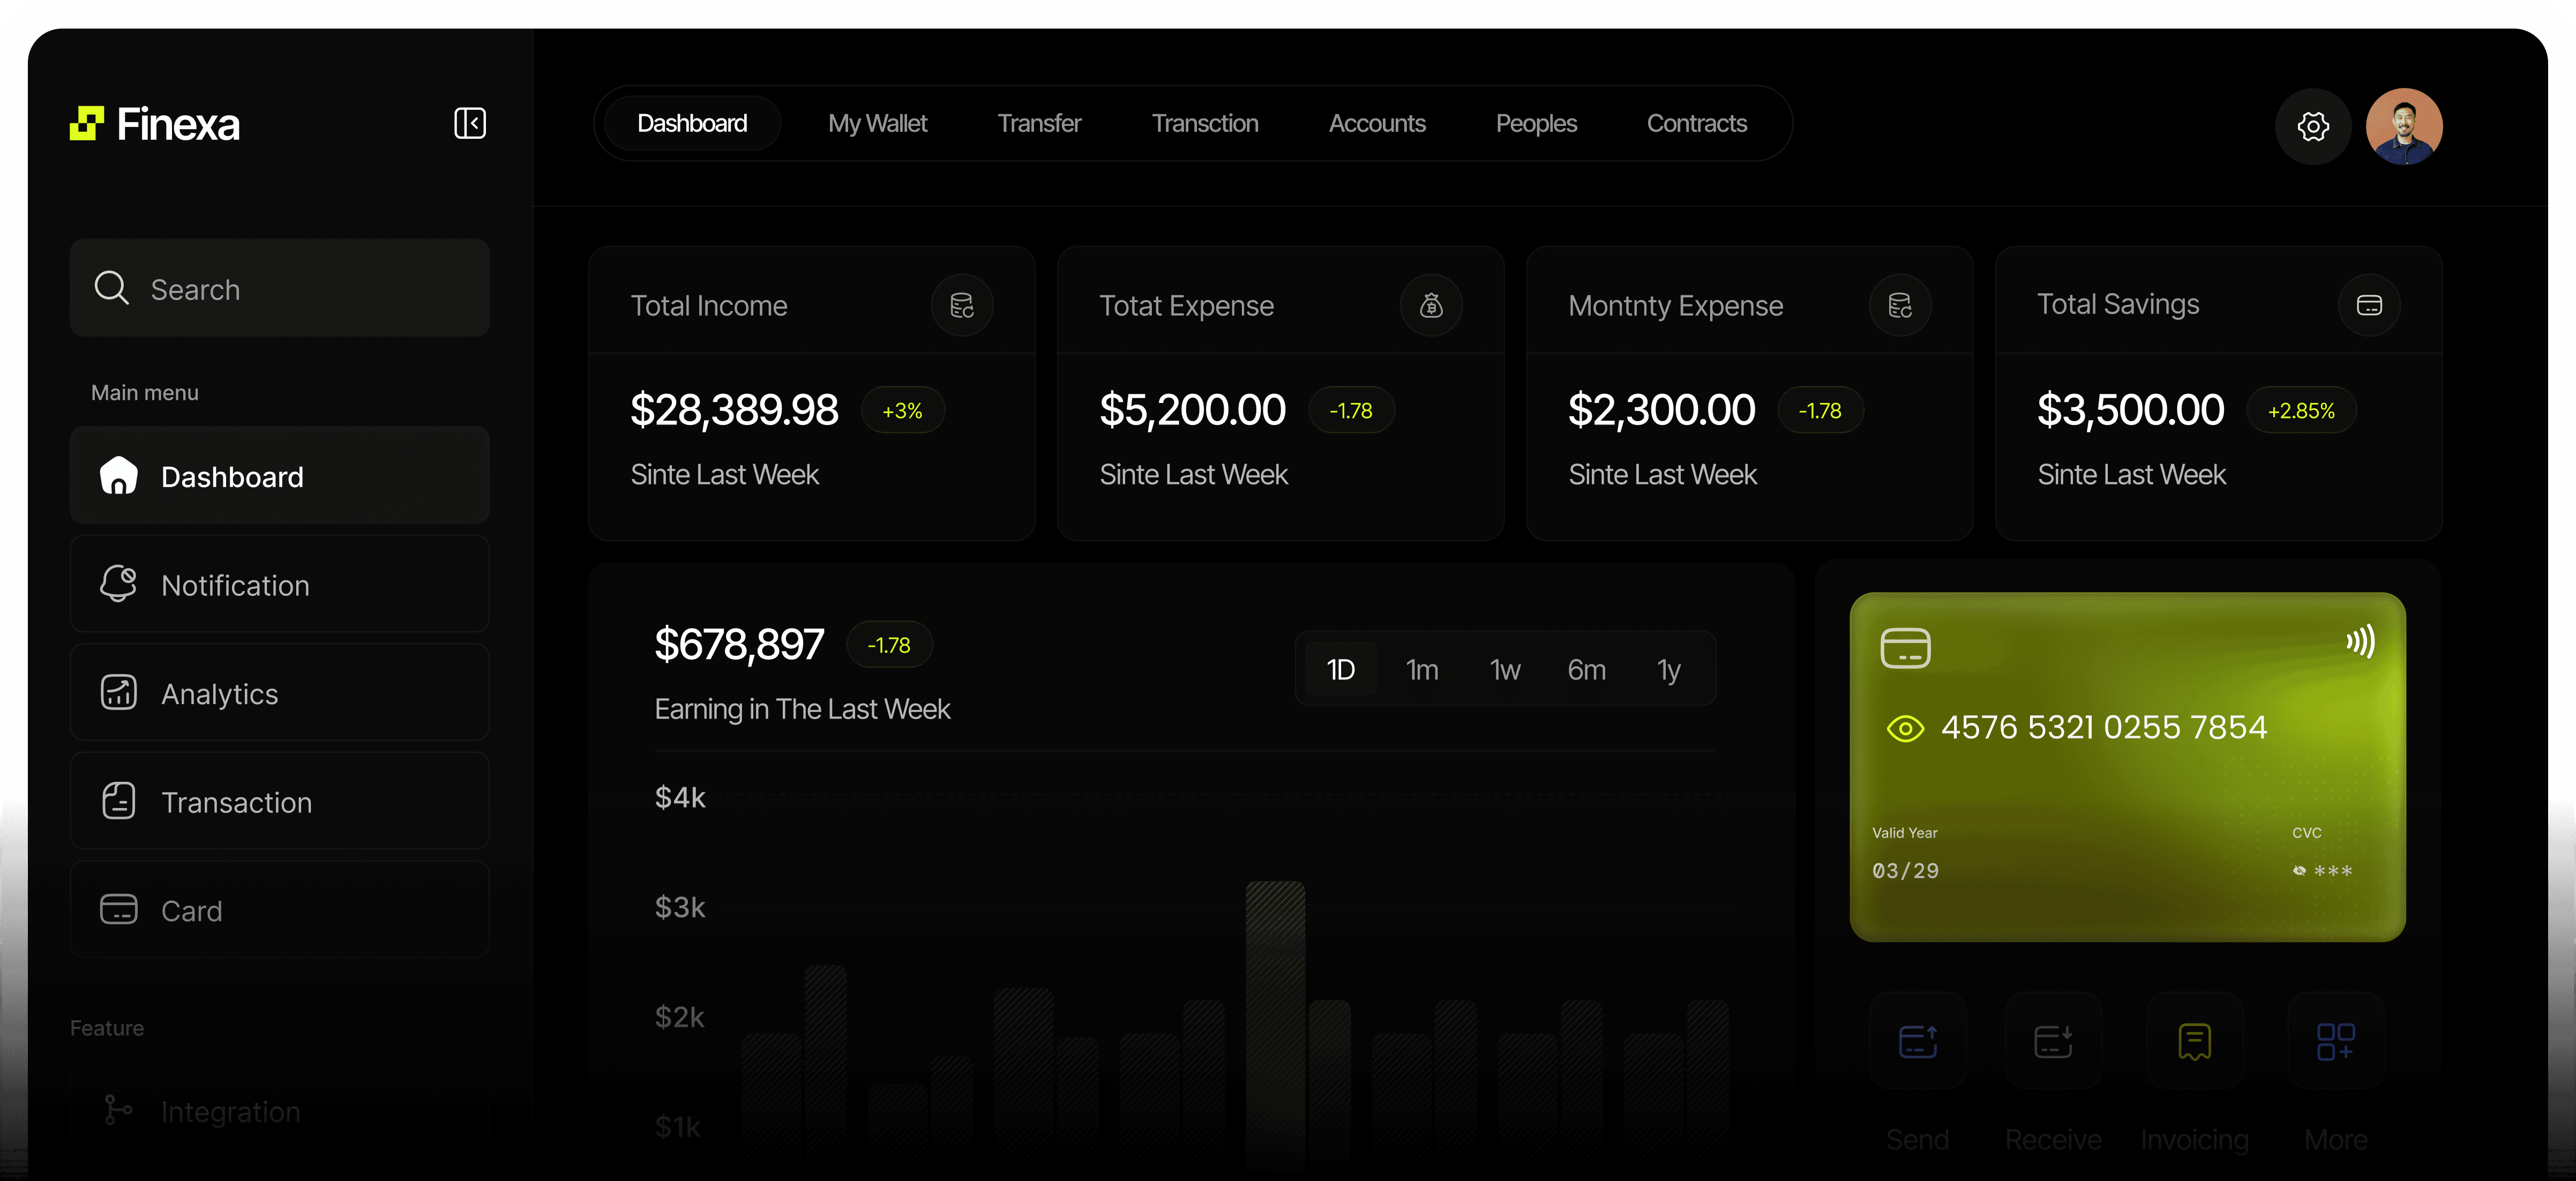Click the coins icon on Total Income card
Screen dimensions: 2576x1181
click(x=962, y=305)
